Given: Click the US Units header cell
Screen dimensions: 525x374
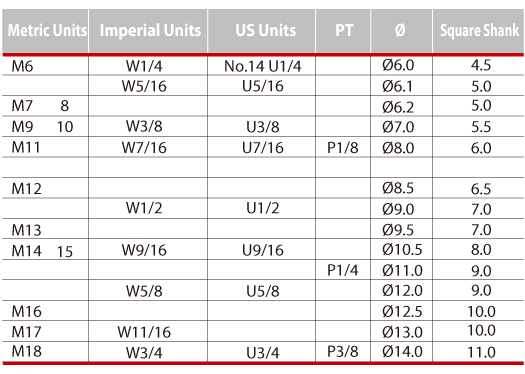Looking at the screenshot, I should (266, 30).
